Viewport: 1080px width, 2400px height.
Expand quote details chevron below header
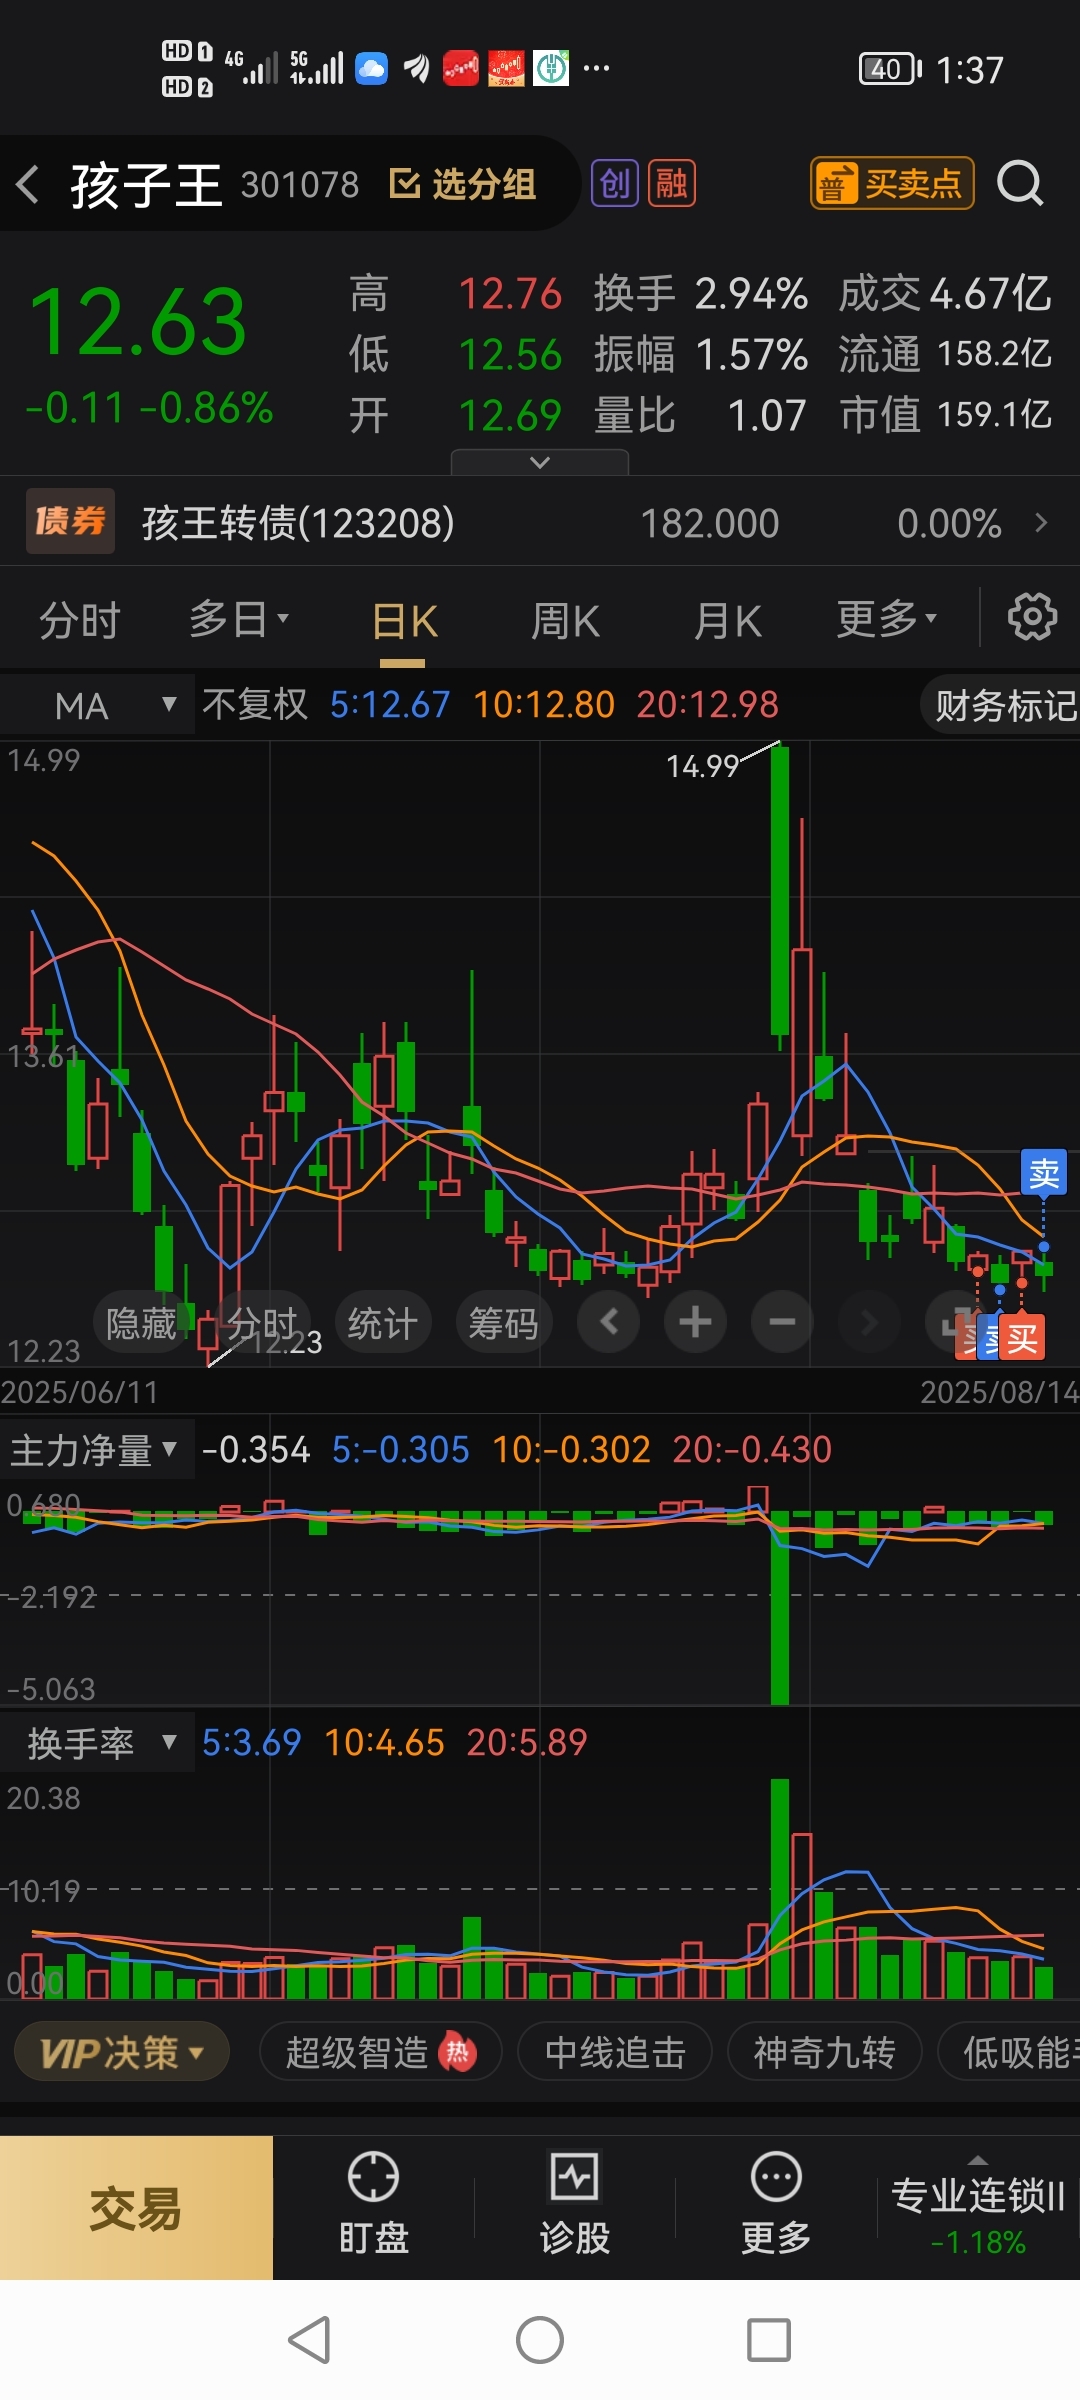pyautogui.click(x=540, y=462)
